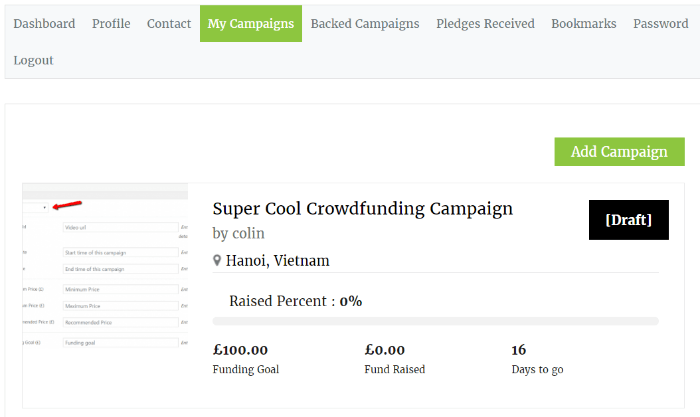Click the £100.00 funding goal amount
This screenshot has width=700, height=417.
click(x=240, y=350)
